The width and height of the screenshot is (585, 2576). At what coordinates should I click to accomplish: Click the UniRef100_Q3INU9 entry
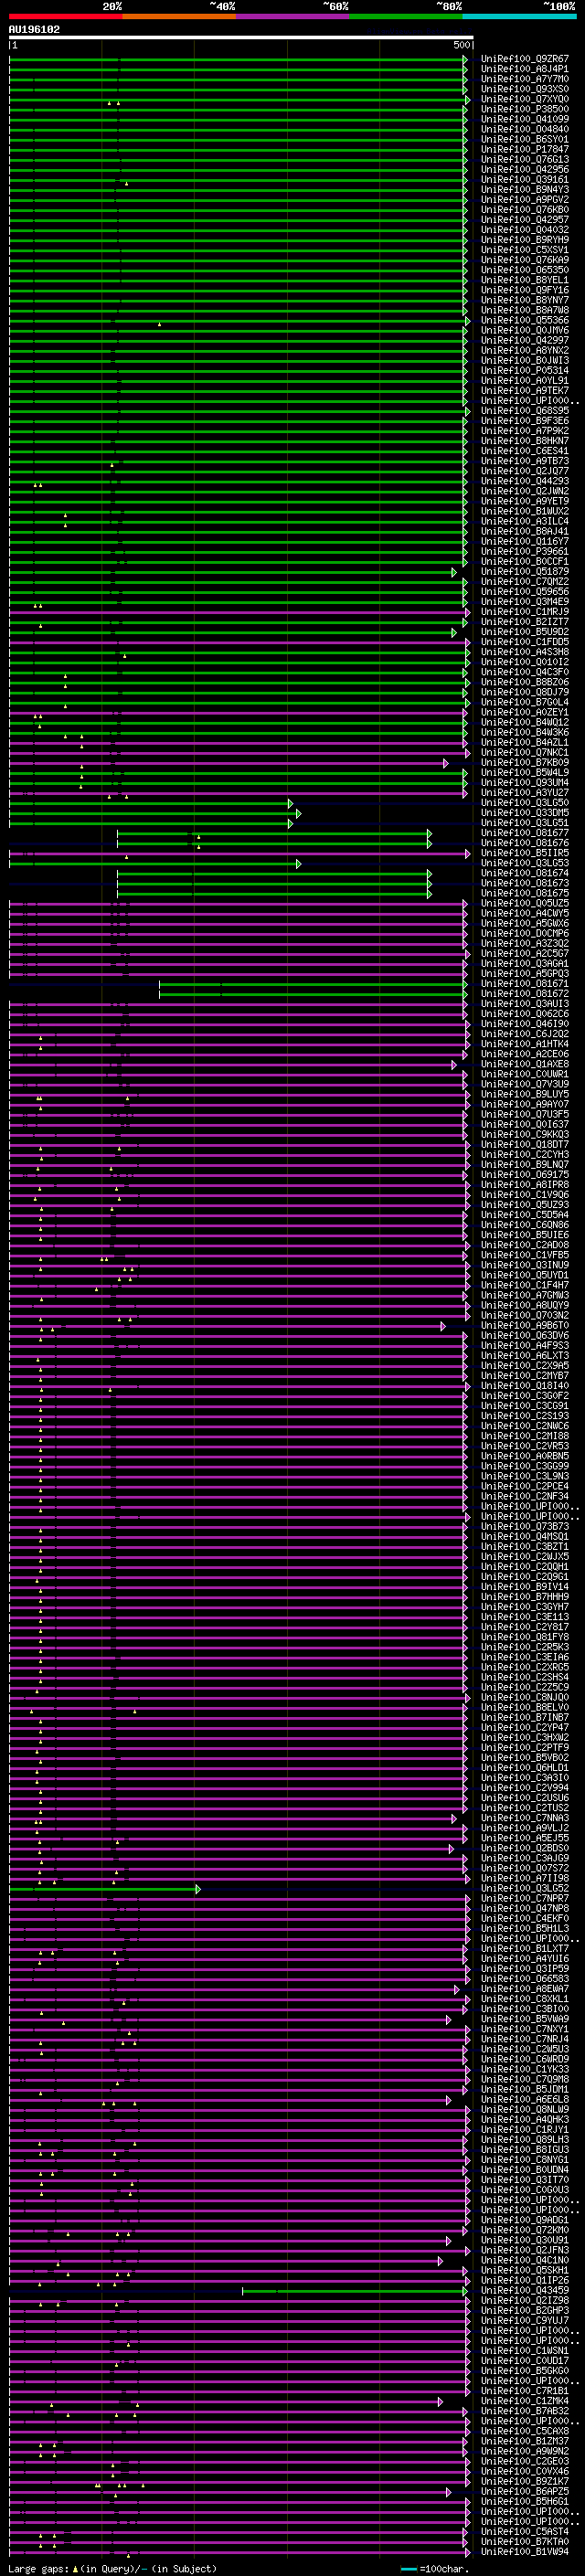click(x=525, y=1265)
